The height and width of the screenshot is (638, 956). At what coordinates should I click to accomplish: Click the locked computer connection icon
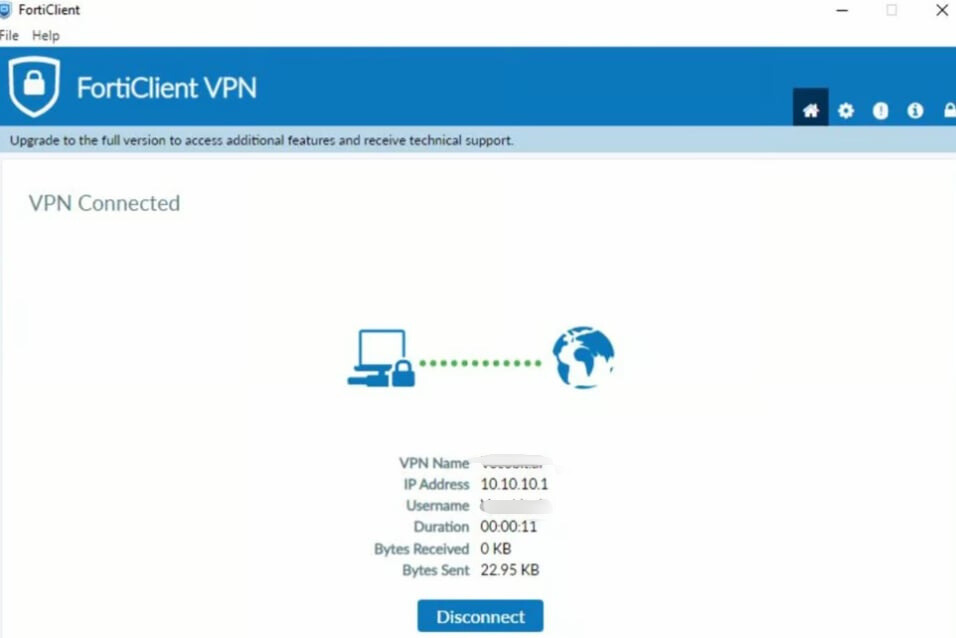[381, 358]
